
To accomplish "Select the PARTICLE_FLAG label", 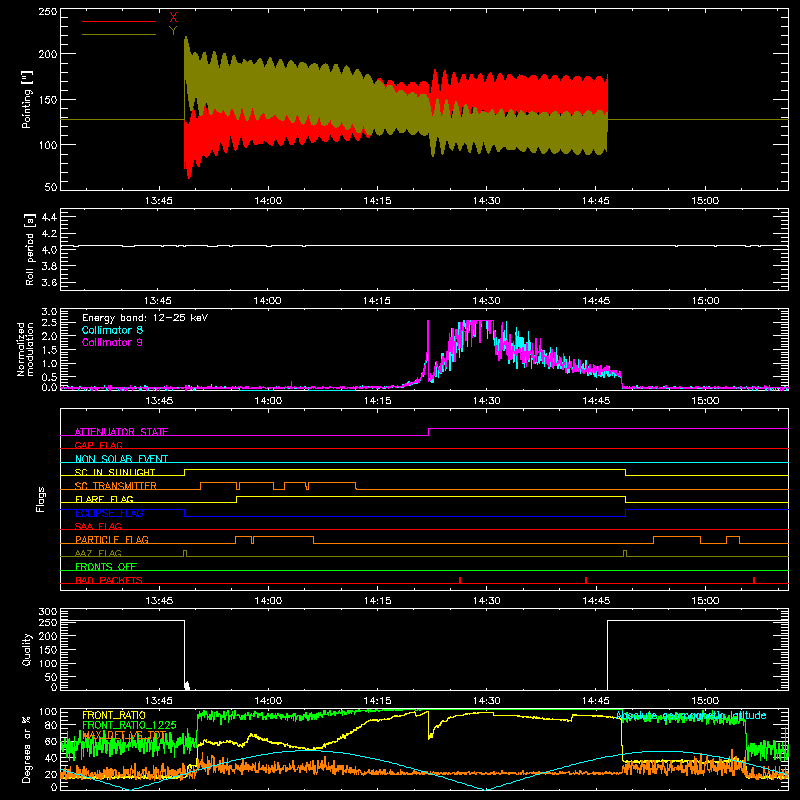I will coord(112,539).
